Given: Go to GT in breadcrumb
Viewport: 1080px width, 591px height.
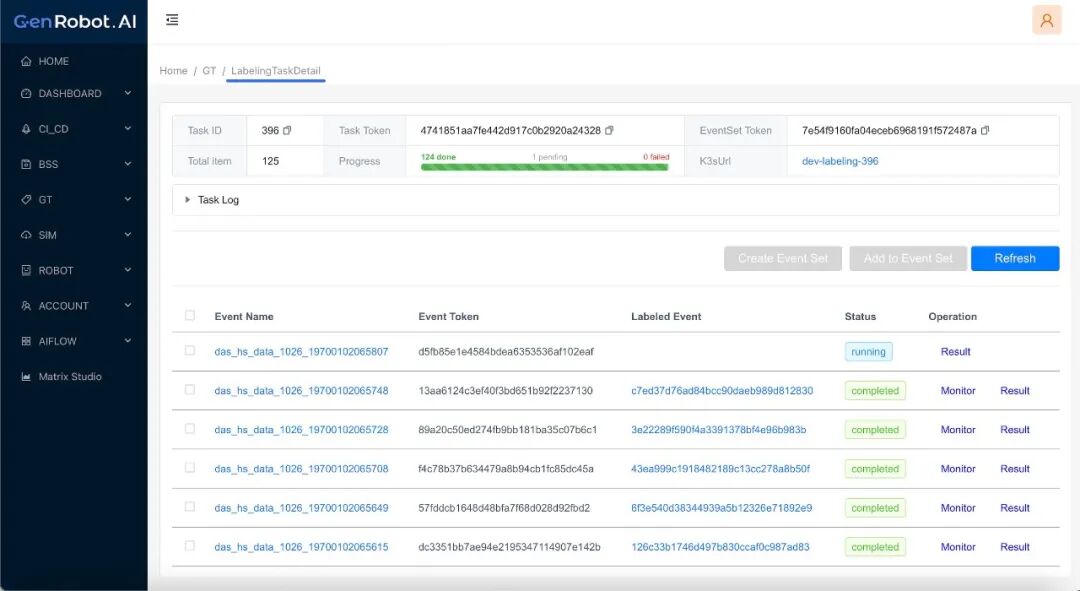Looking at the screenshot, I should 209,71.
